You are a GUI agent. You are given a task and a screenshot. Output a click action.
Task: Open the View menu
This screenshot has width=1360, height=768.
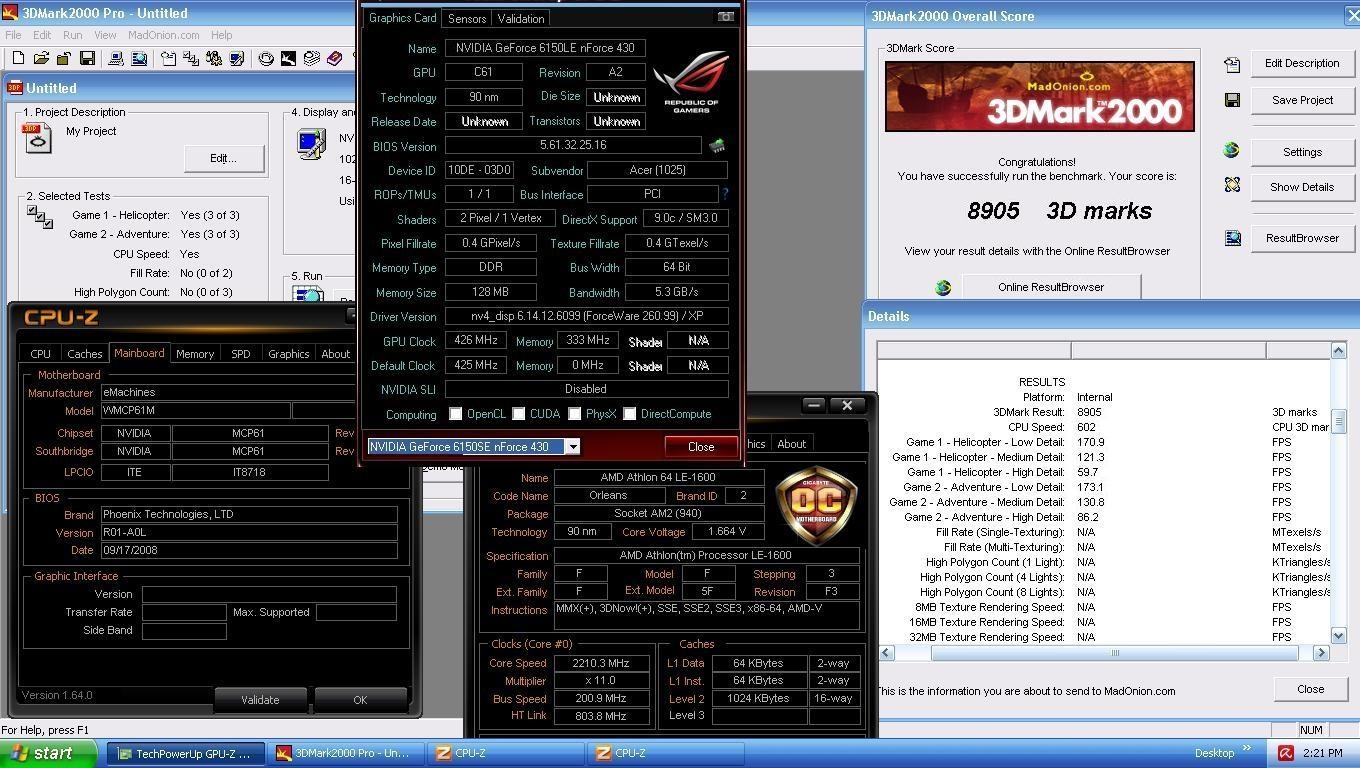[x=105, y=35]
